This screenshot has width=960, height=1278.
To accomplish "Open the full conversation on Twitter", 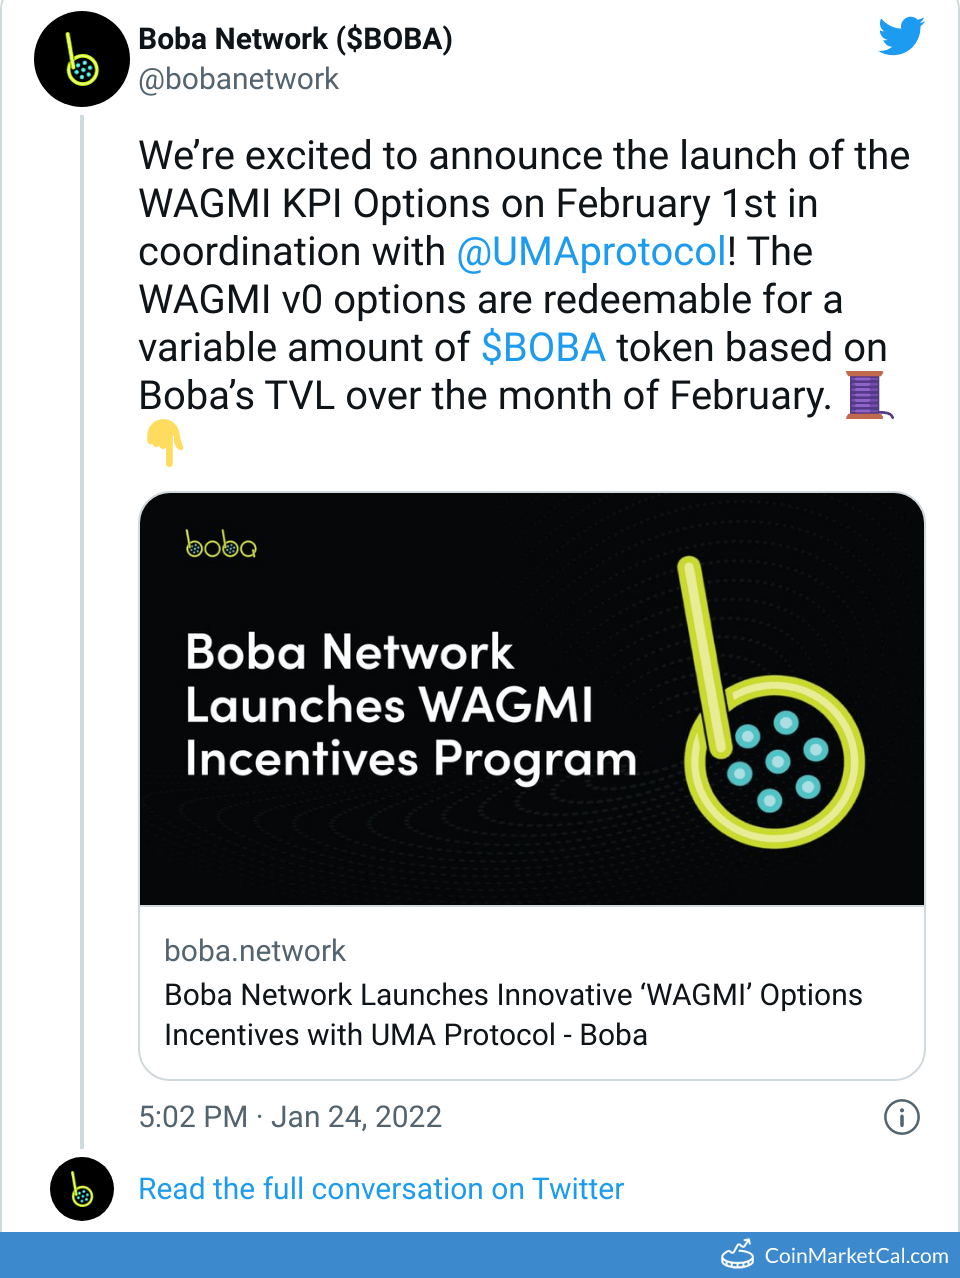I will tap(380, 1189).
